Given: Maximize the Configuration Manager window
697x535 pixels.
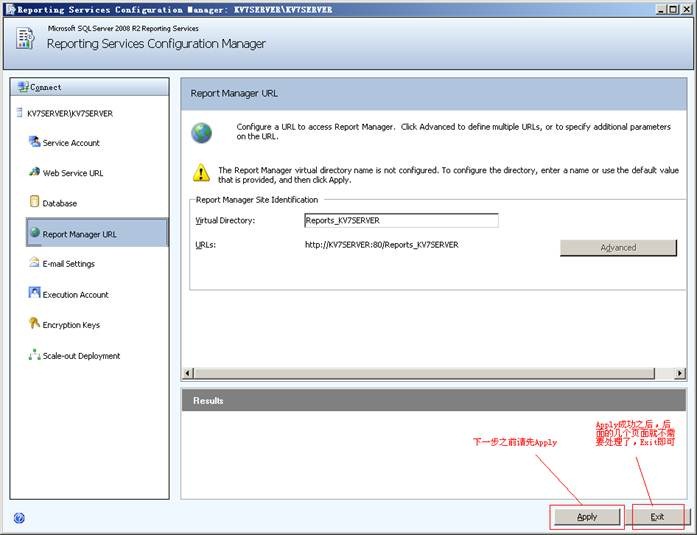Looking at the screenshot, I should point(673,9).
